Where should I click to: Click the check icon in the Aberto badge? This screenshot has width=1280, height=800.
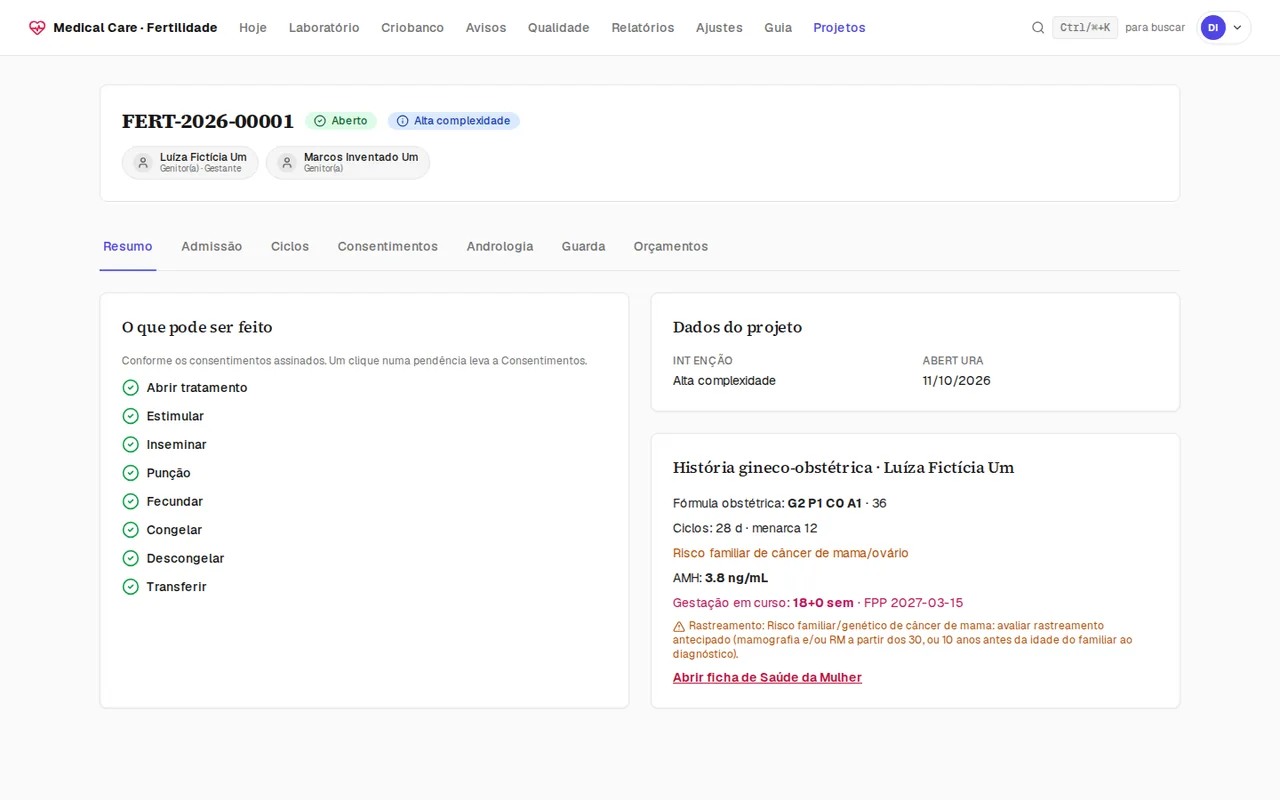[x=320, y=121]
